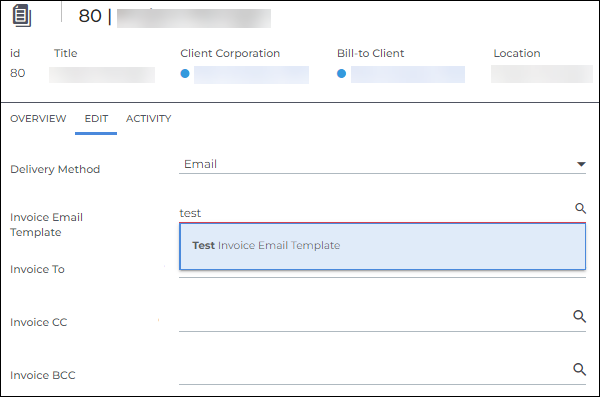Click the Delivery Method label

point(55,169)
